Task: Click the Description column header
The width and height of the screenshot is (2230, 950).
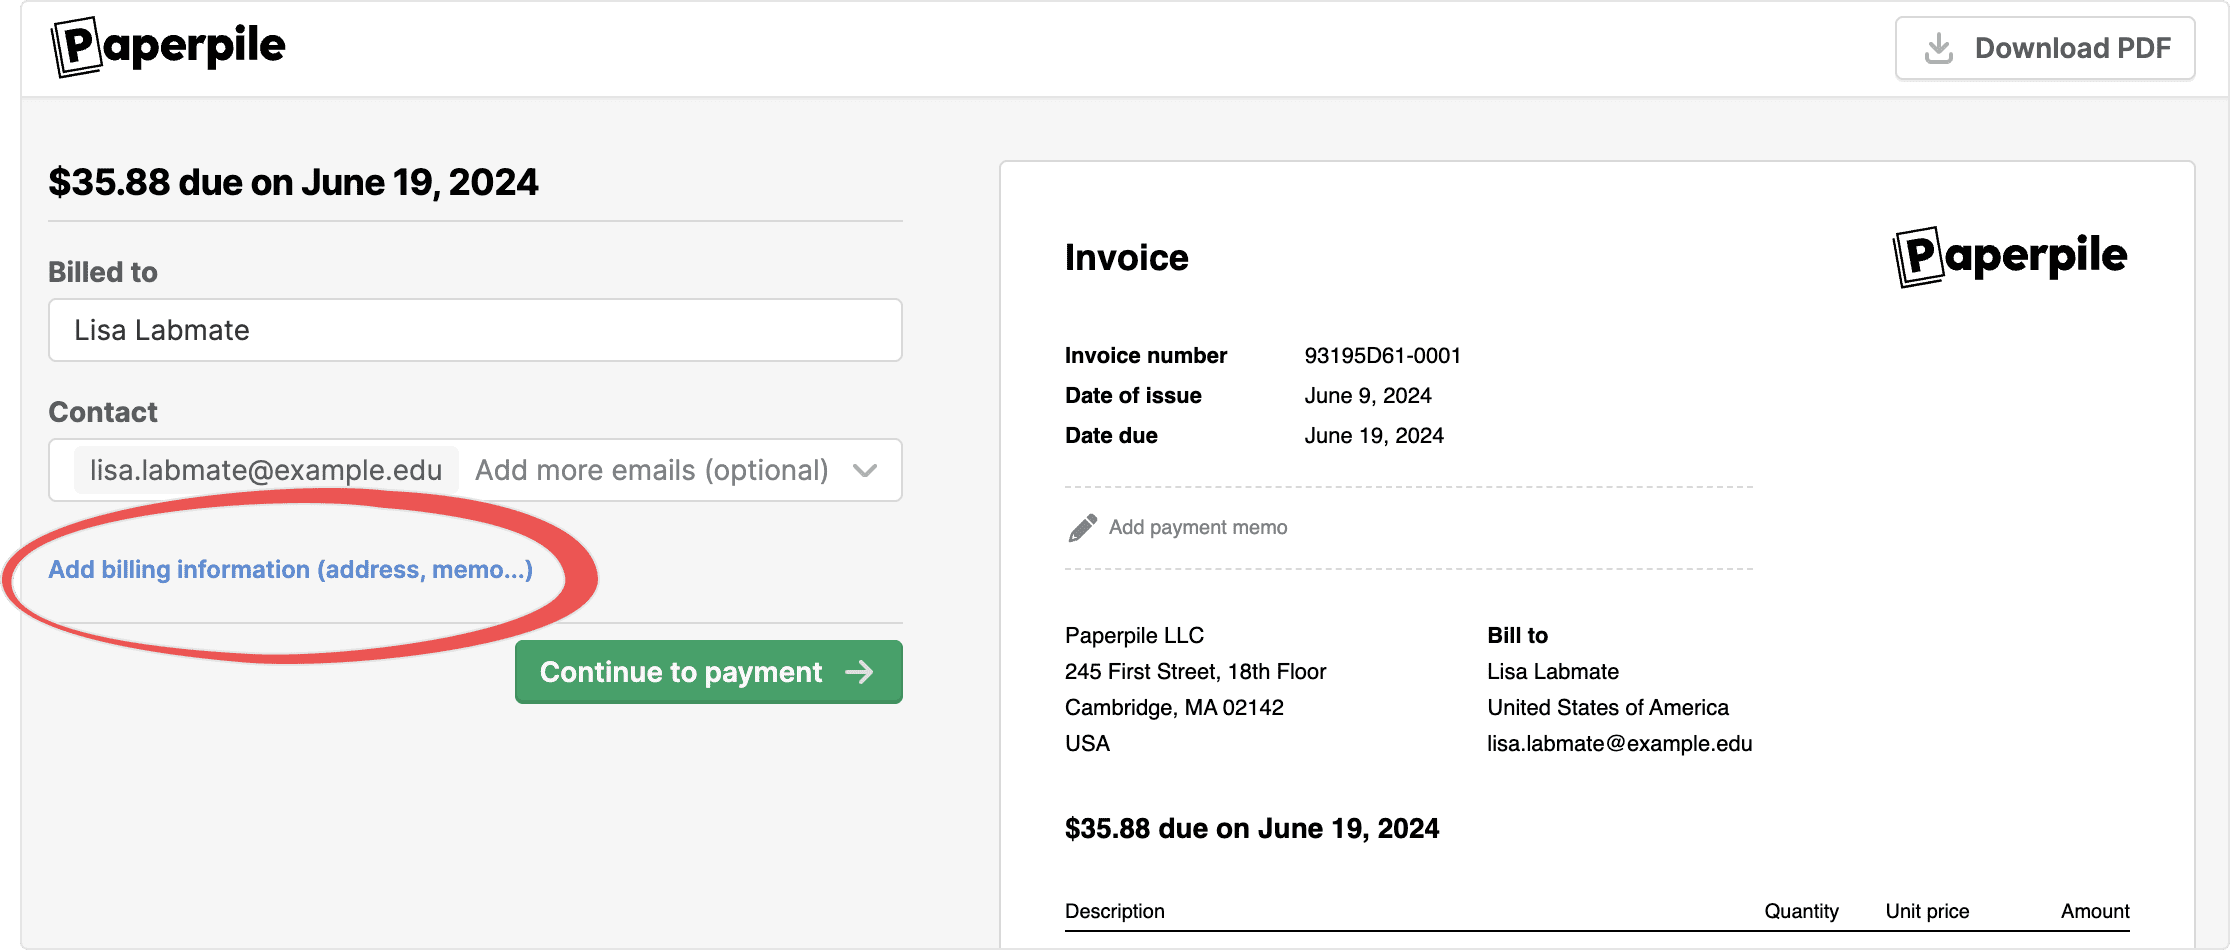Action: (x=1114, y=911)
